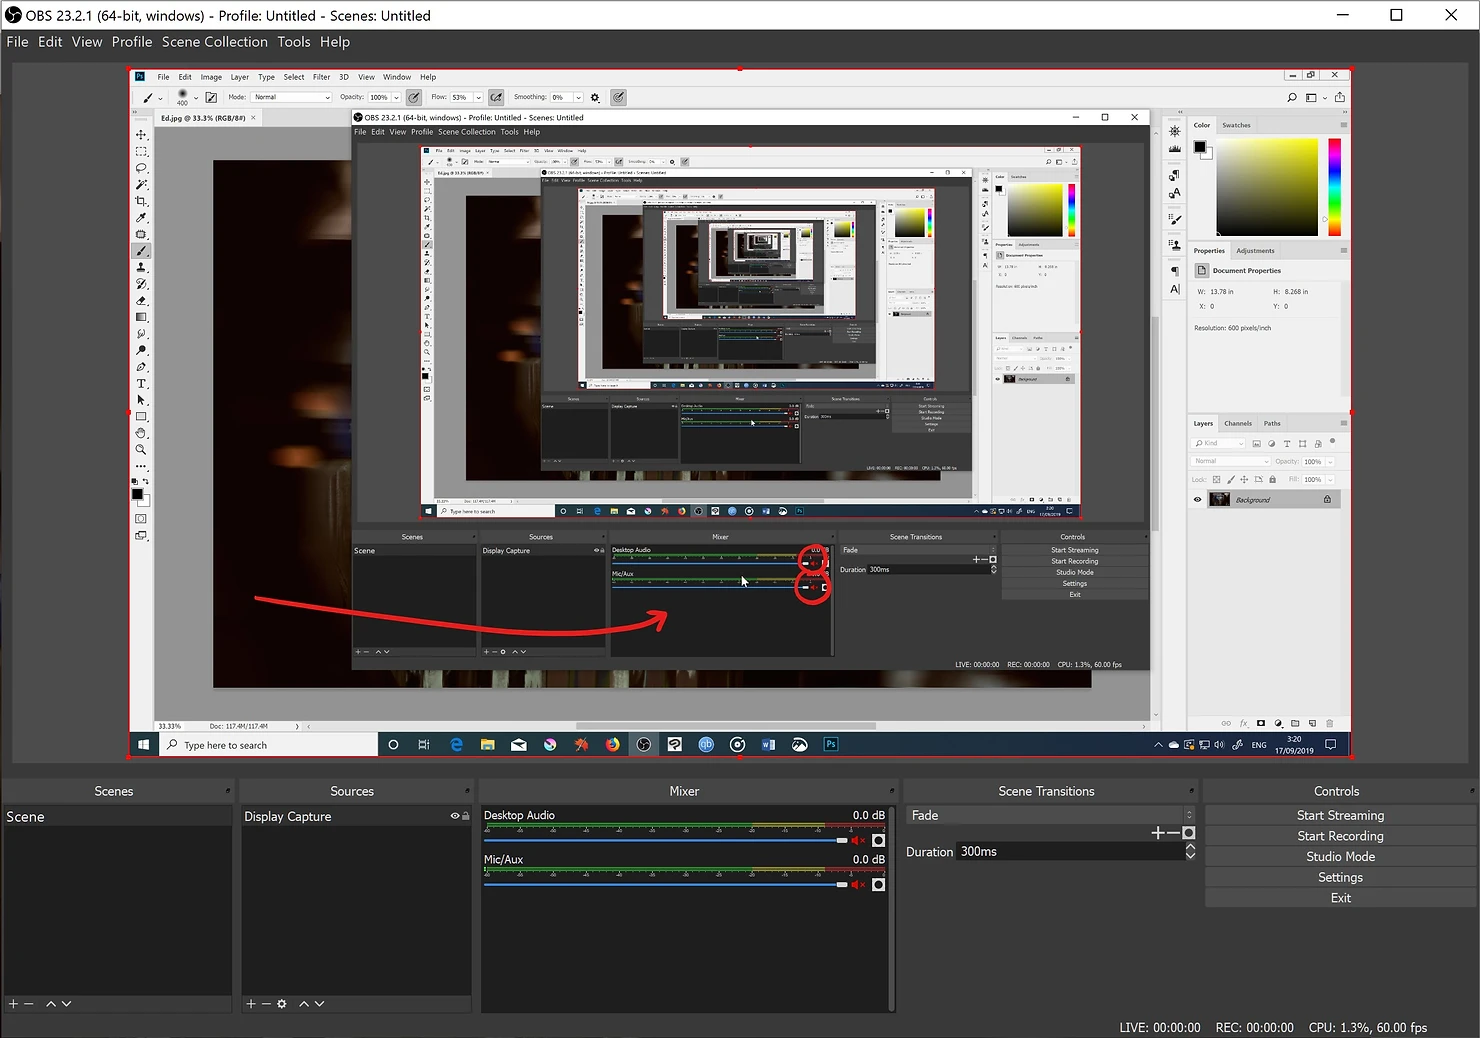Move source up in main OBS Sources dock
This screenshot has width=1480, height=1038.
click(304, 1003)
